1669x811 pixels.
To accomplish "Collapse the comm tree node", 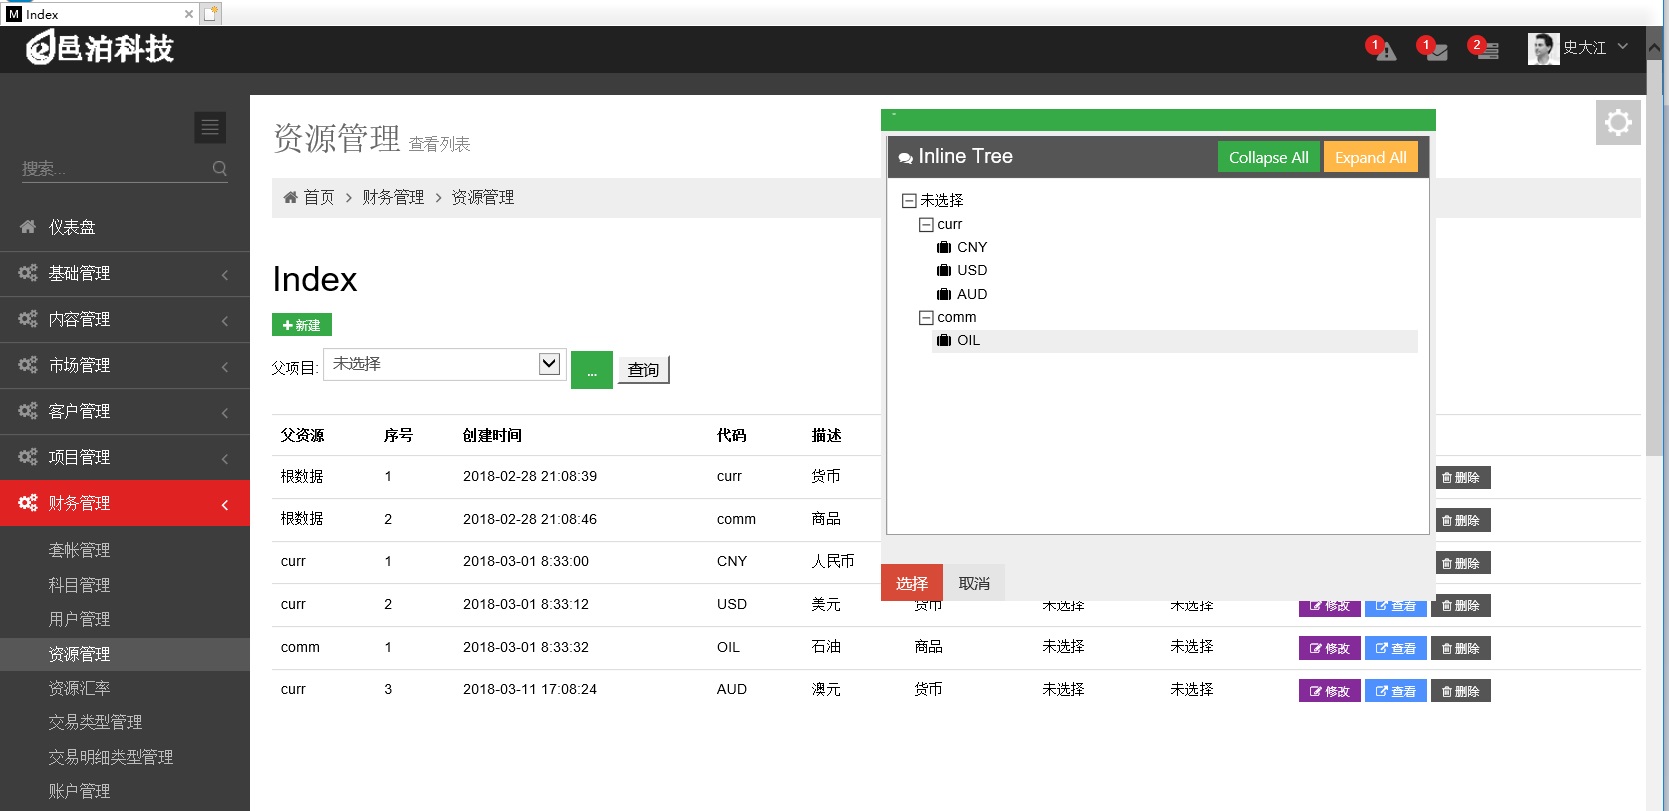I will [926, 318].
